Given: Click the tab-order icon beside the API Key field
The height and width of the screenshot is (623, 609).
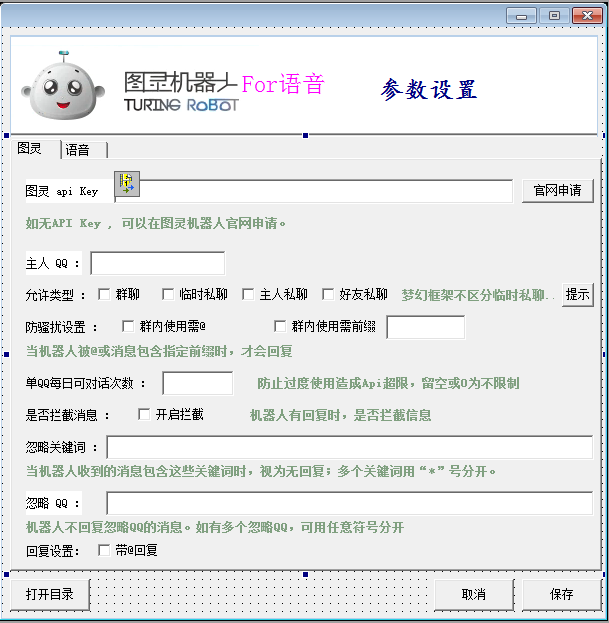Looking at the screenshot, I should [127, 184].
